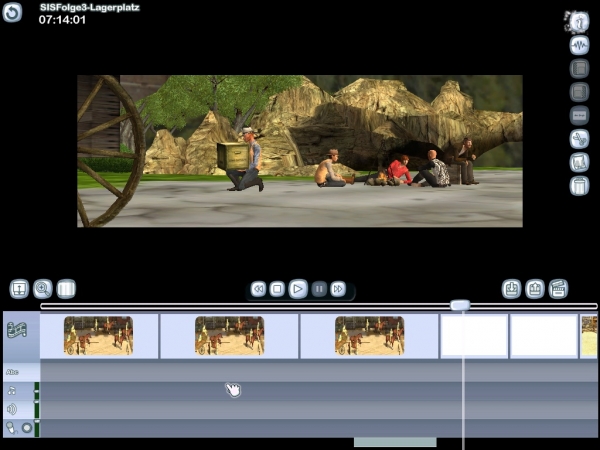600x450 pixels.
Task: Select the second blank white clip
Action: pyautogui.click(x=544, y=336)
